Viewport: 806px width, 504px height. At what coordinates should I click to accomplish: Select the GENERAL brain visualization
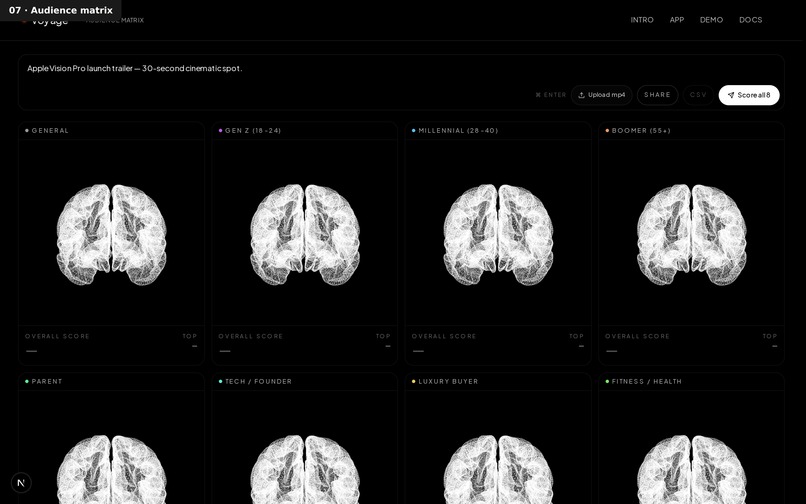pyautogui.click(x=112, y=235)
